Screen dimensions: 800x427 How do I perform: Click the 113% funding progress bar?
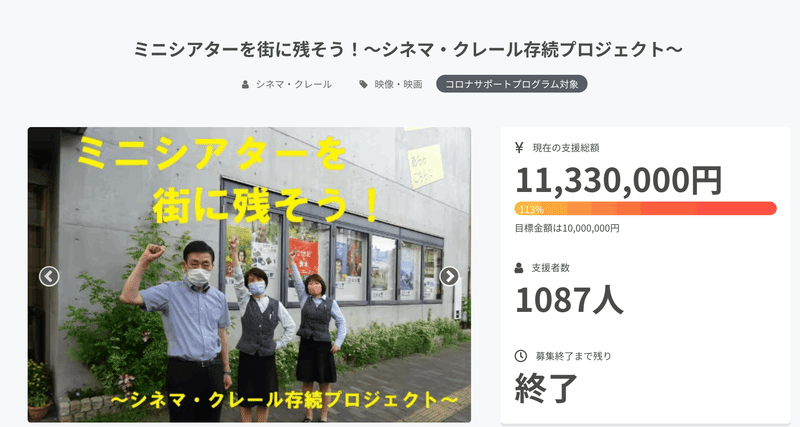pyautogui.click(x=645, y=209)
